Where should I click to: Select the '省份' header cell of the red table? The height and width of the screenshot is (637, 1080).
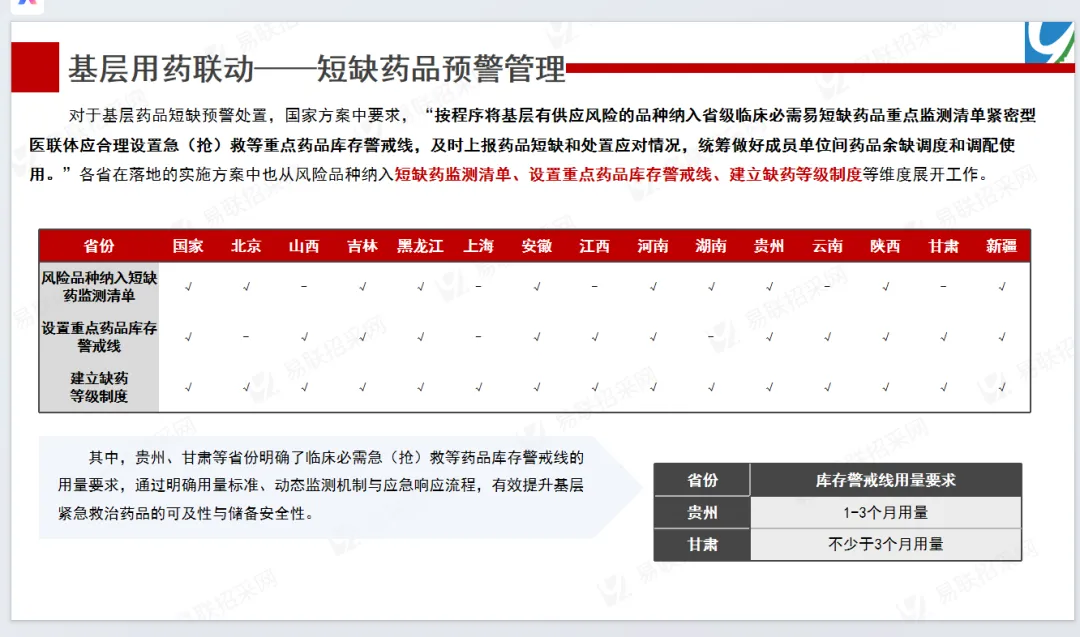tap(99, 246)
